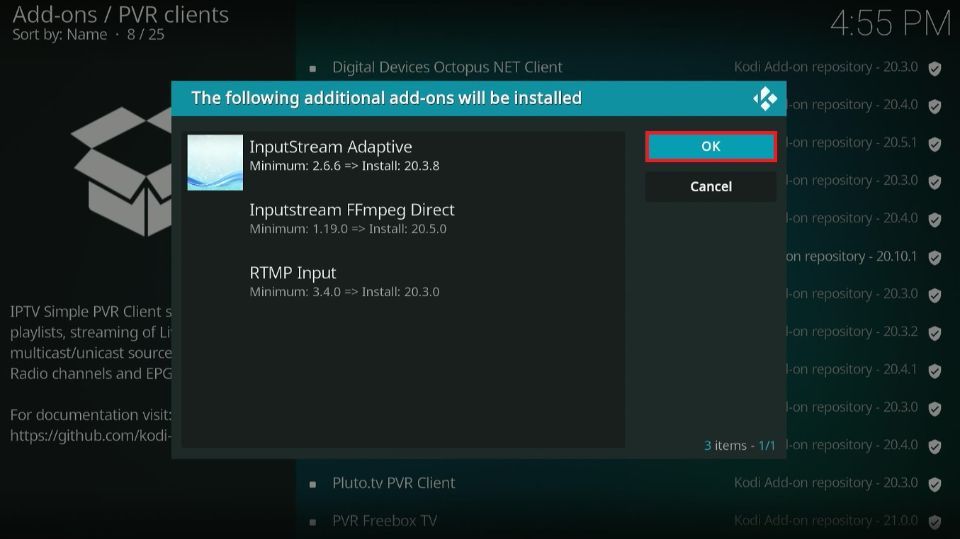Click 'Minimum: 3.4.0 => Install: 20.3.0' text
The width and height of the screenshot is (960, 539).
(x=344, y=292)
